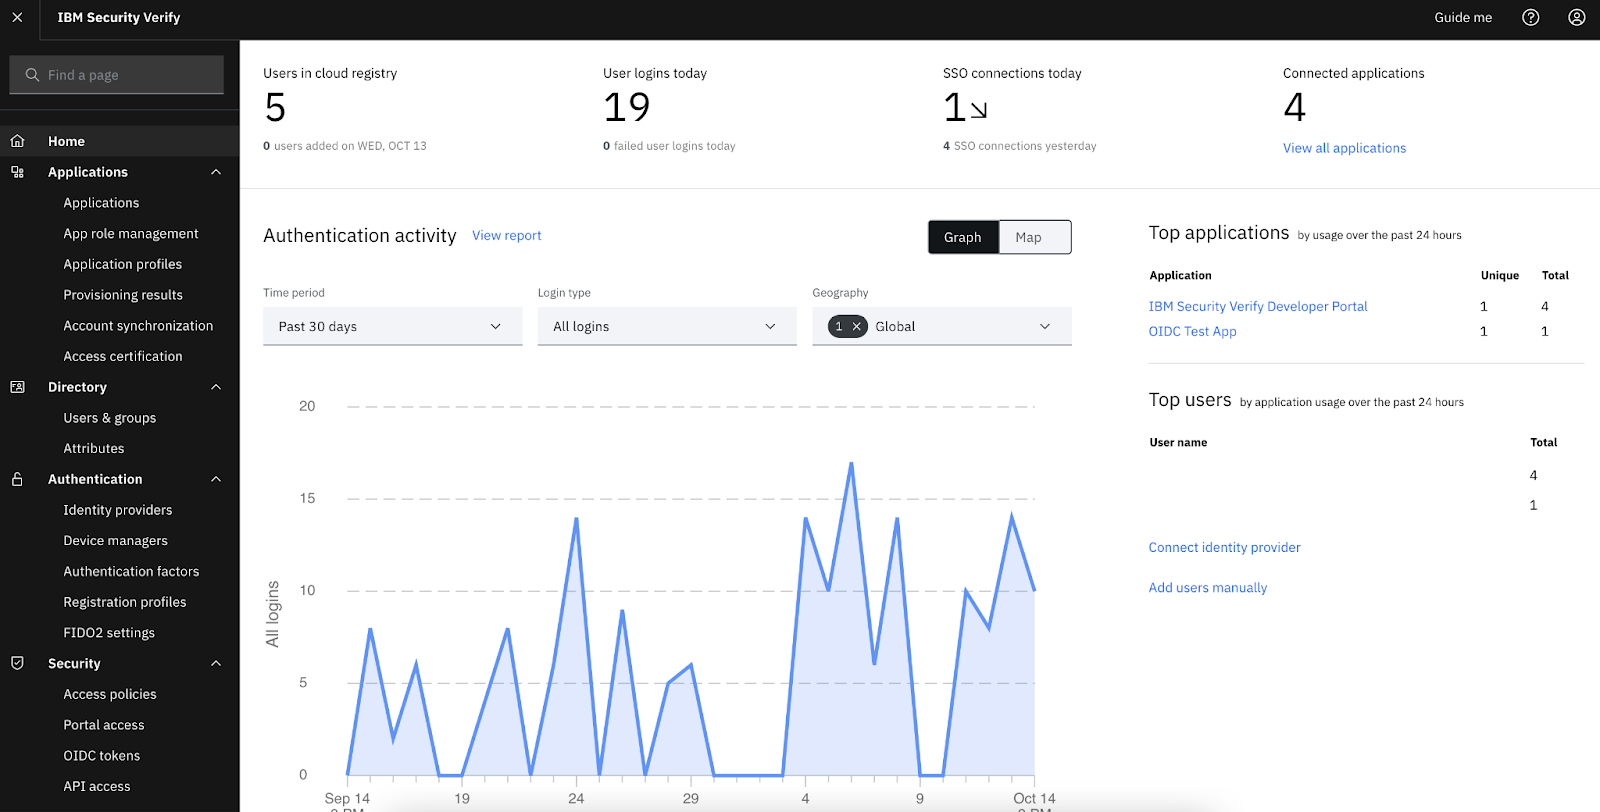Open Identity providers page
The height and width of the screenshot is (812, 1600).
pyautogui.click(x=118, y=510)
